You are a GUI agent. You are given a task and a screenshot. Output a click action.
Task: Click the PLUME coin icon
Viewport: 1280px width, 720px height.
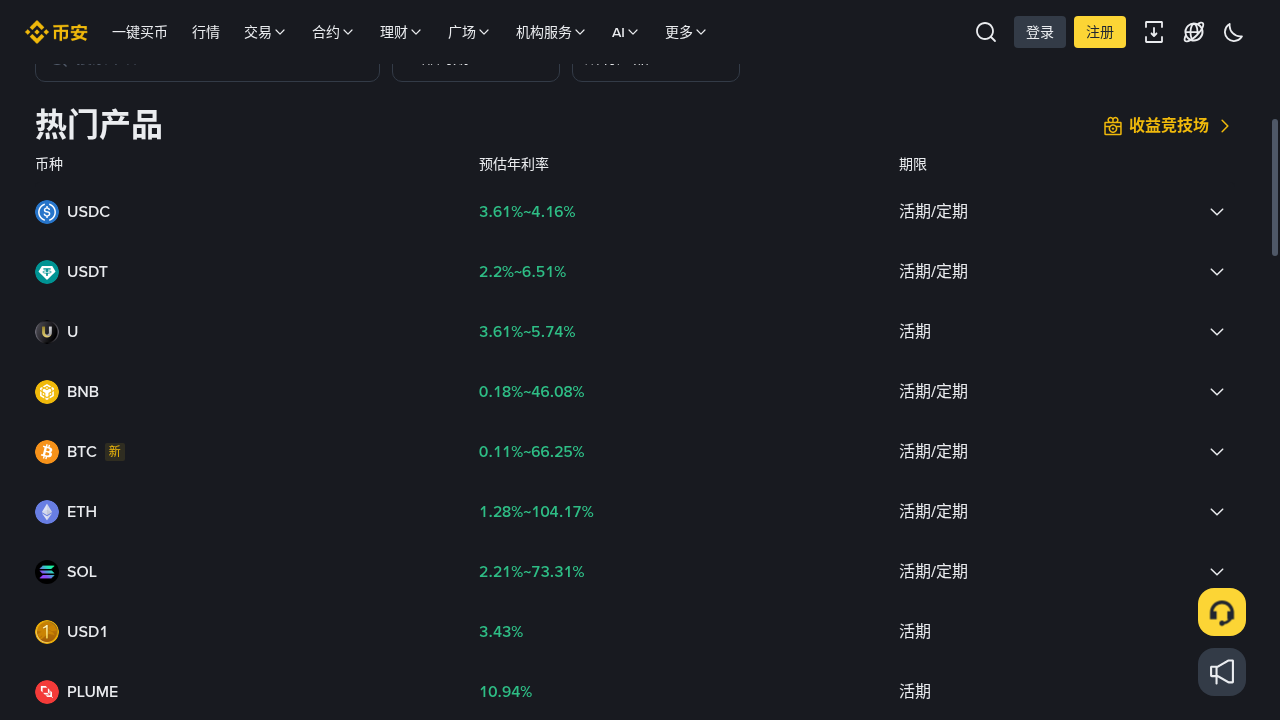(47, 692)
